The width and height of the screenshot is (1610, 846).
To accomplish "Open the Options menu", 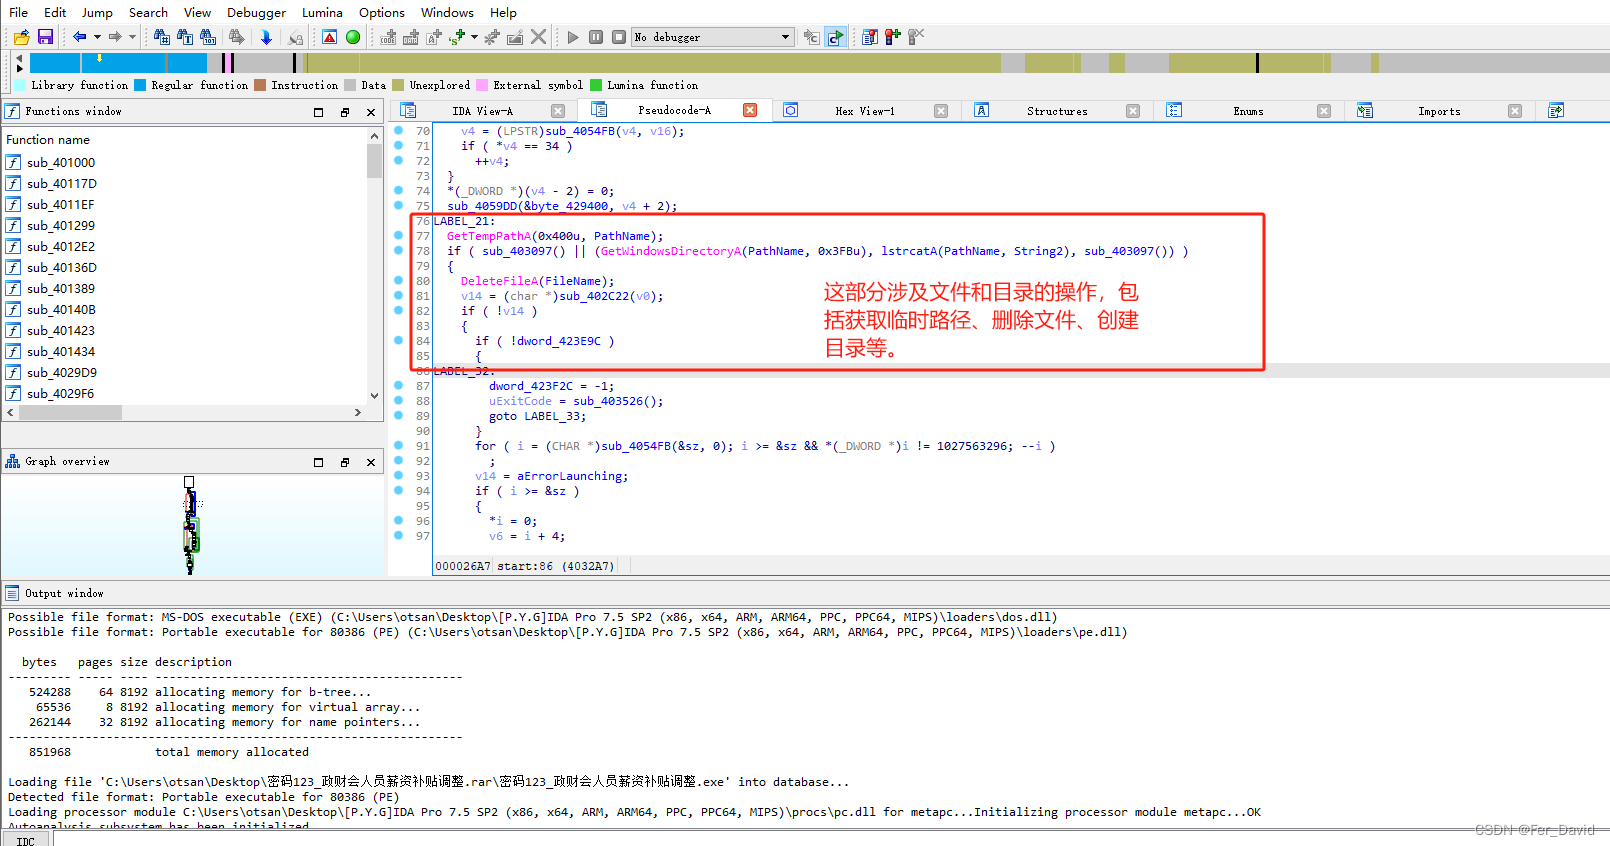I will 382,12.
